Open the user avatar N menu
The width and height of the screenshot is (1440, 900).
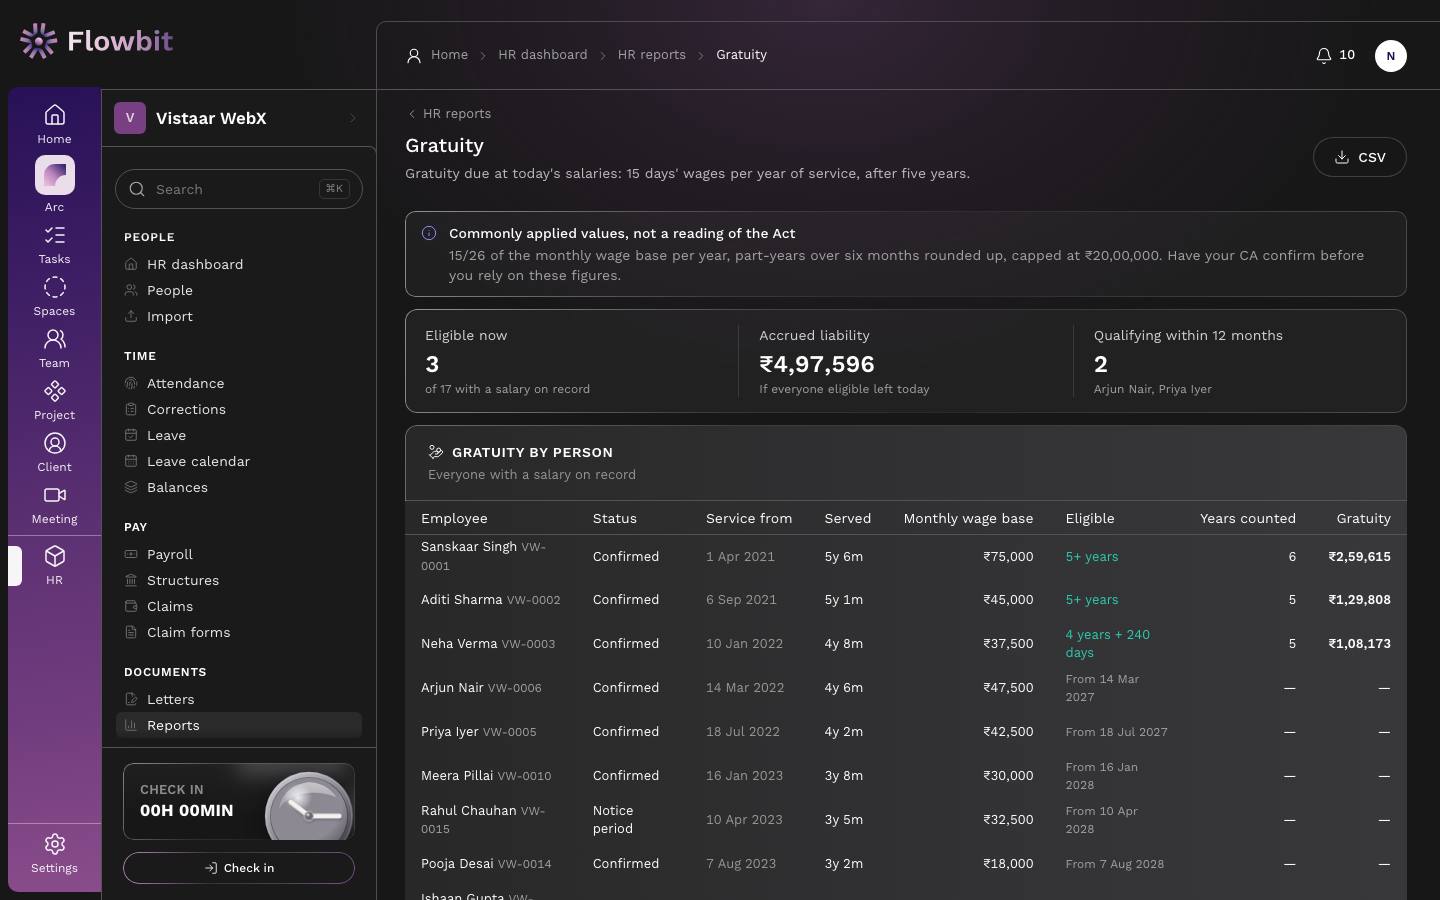point(1391,56)
